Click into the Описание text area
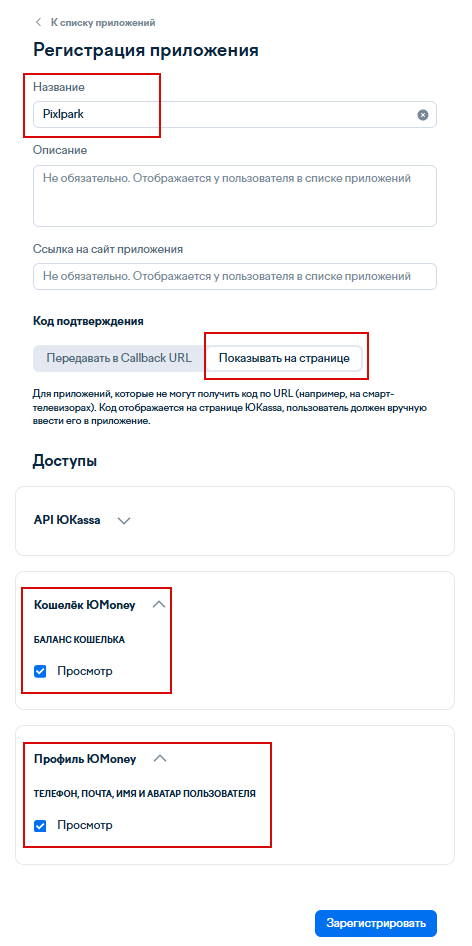472x946 pixels. pyautogui.click(x=235, y=195)
